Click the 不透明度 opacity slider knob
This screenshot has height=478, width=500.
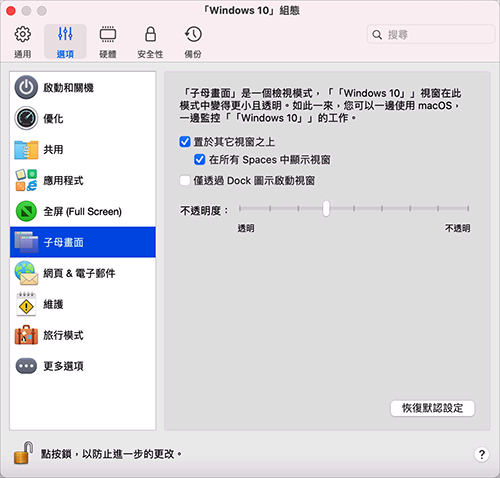point(326,208)
